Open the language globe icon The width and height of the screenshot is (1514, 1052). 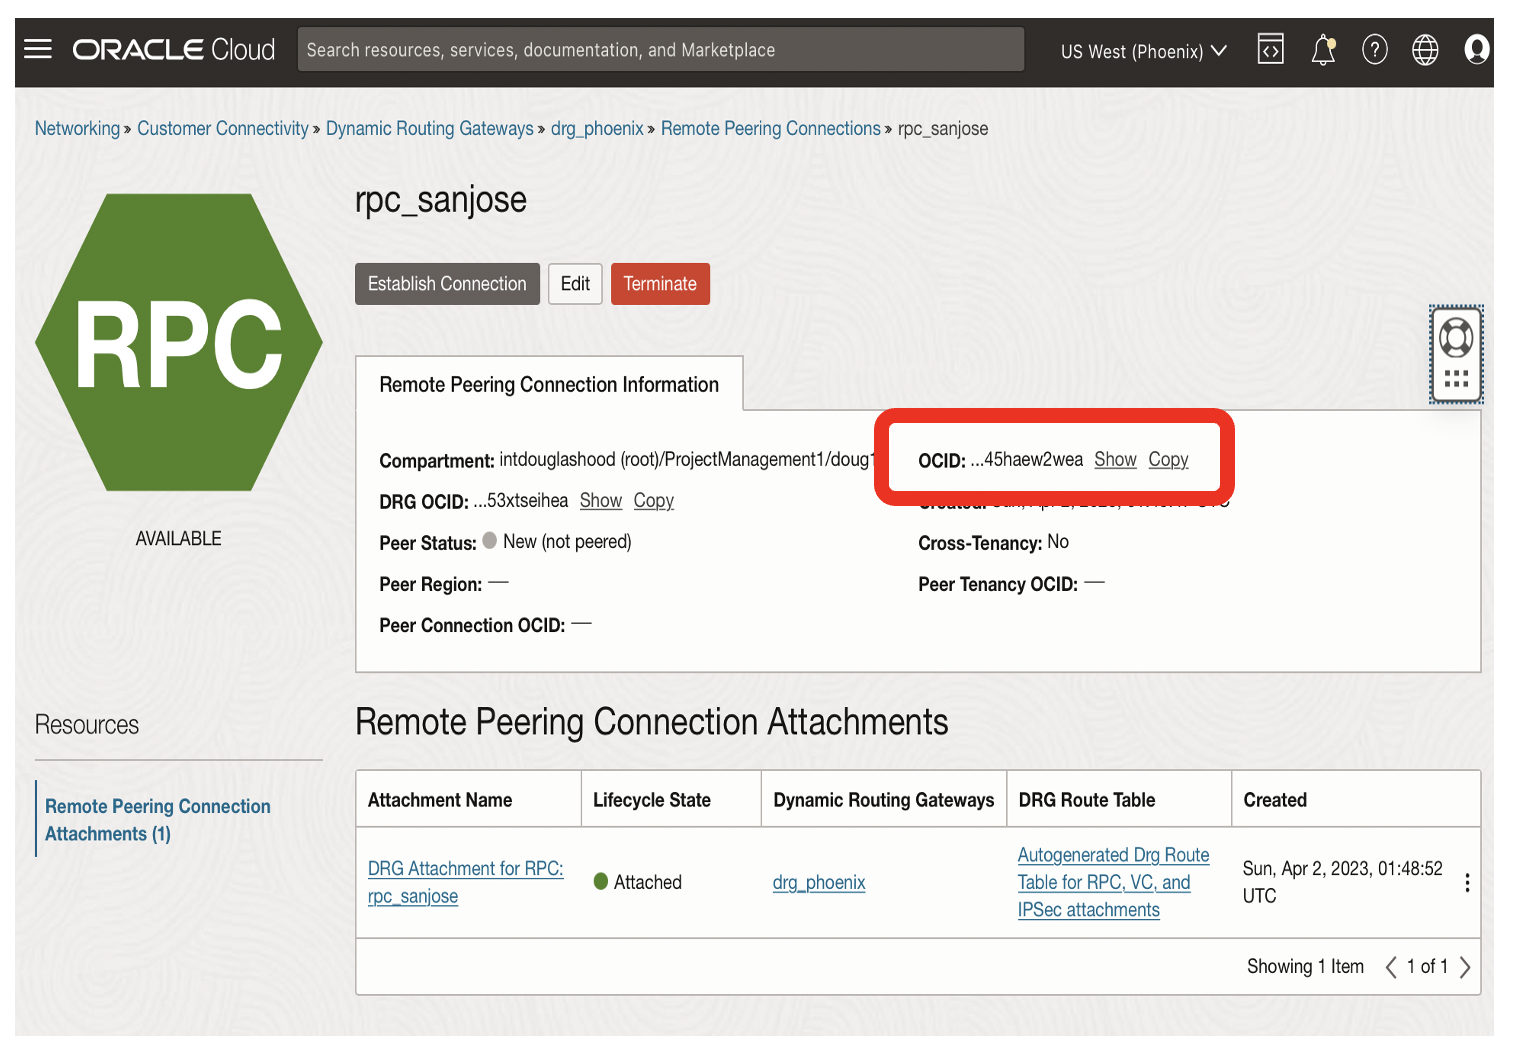[1425, 49]
